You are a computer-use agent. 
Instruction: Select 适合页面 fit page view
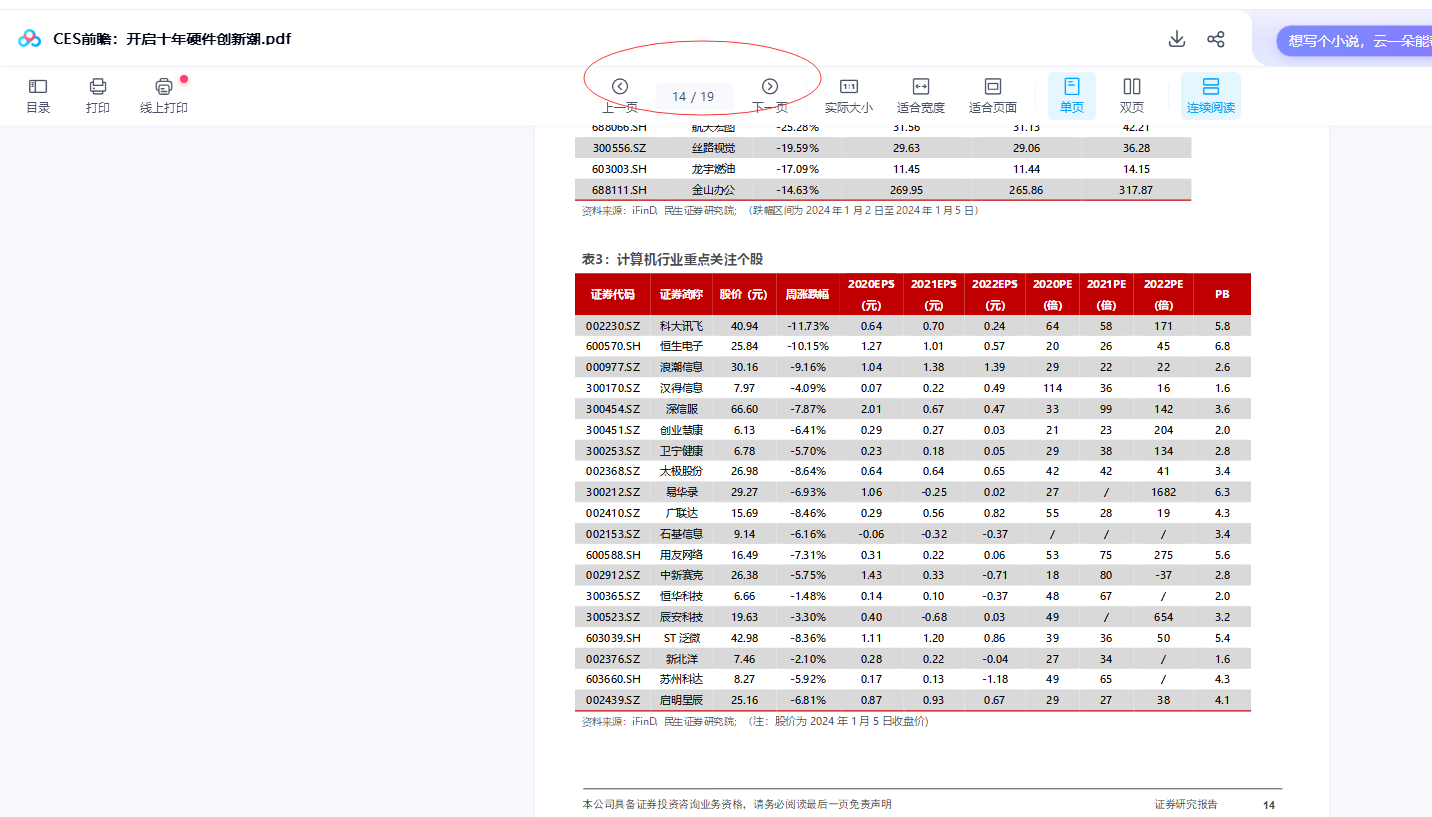pyautogui.click(x=992, y=95)
